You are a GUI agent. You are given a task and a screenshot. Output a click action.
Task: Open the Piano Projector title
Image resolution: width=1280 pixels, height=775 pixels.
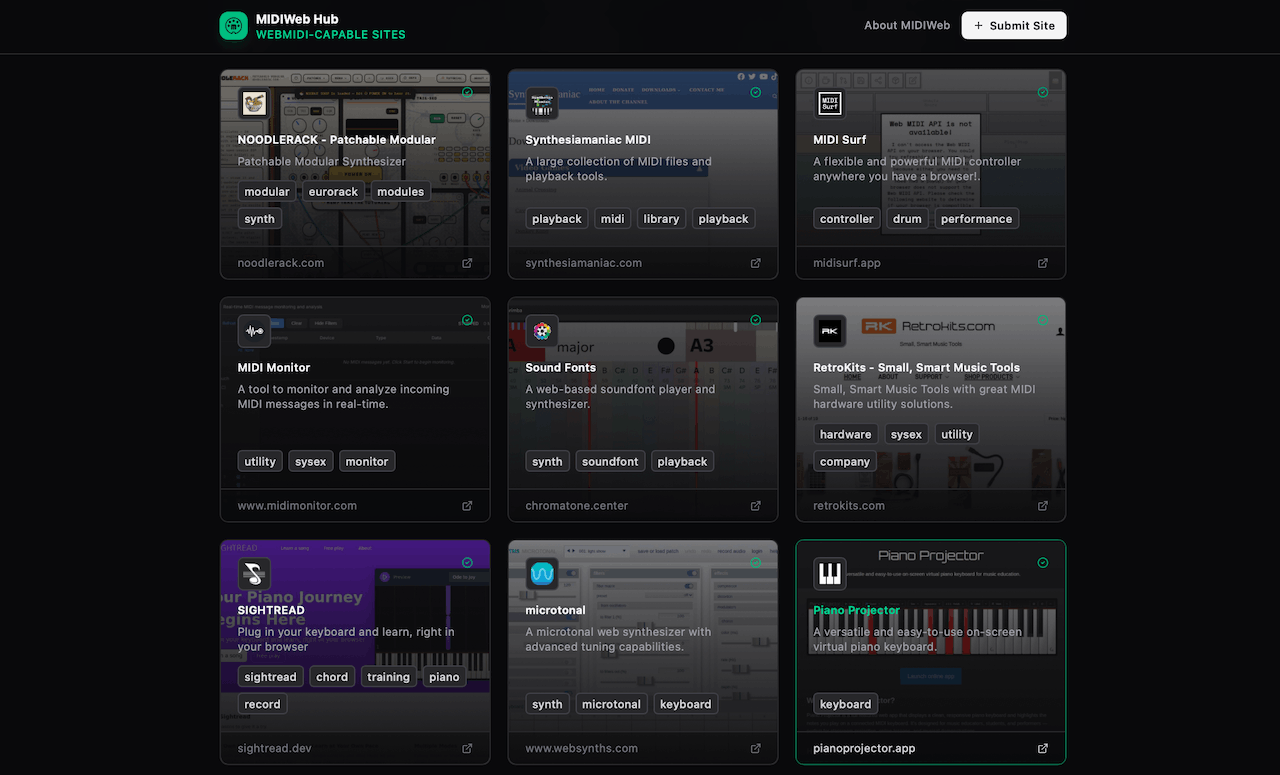pos(856,610)
